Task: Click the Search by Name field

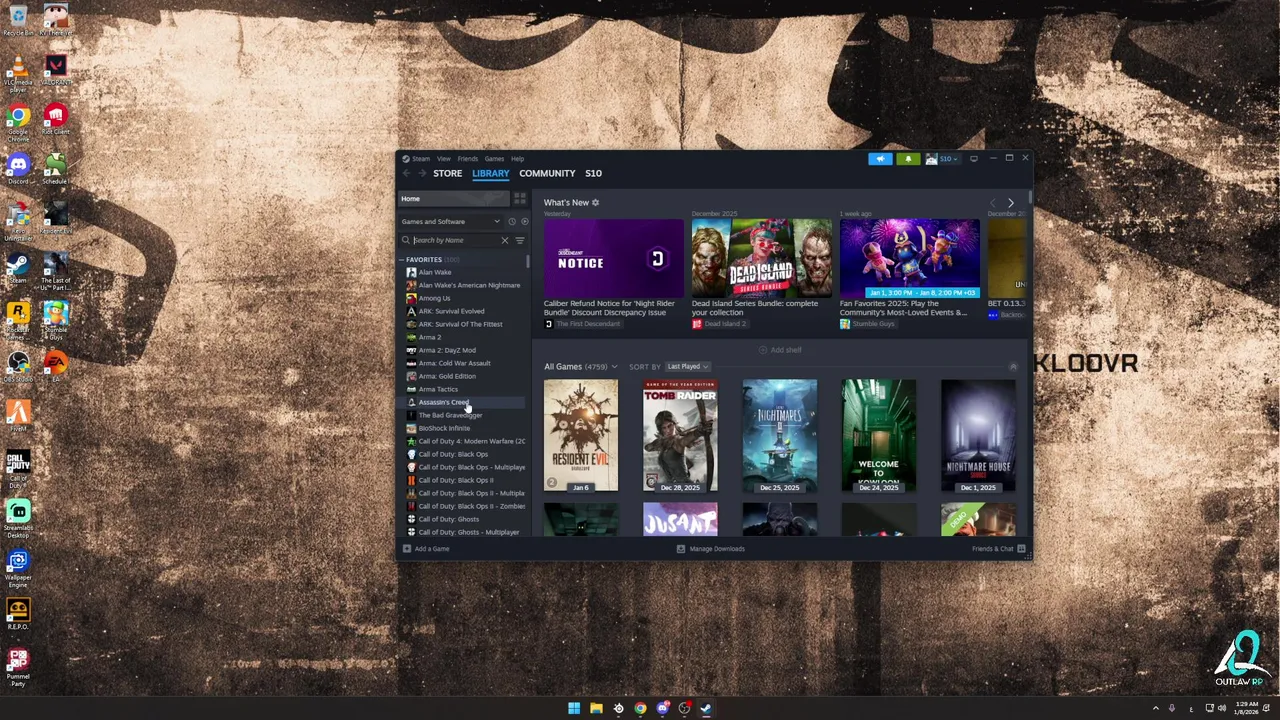Action: pos(455,240)
